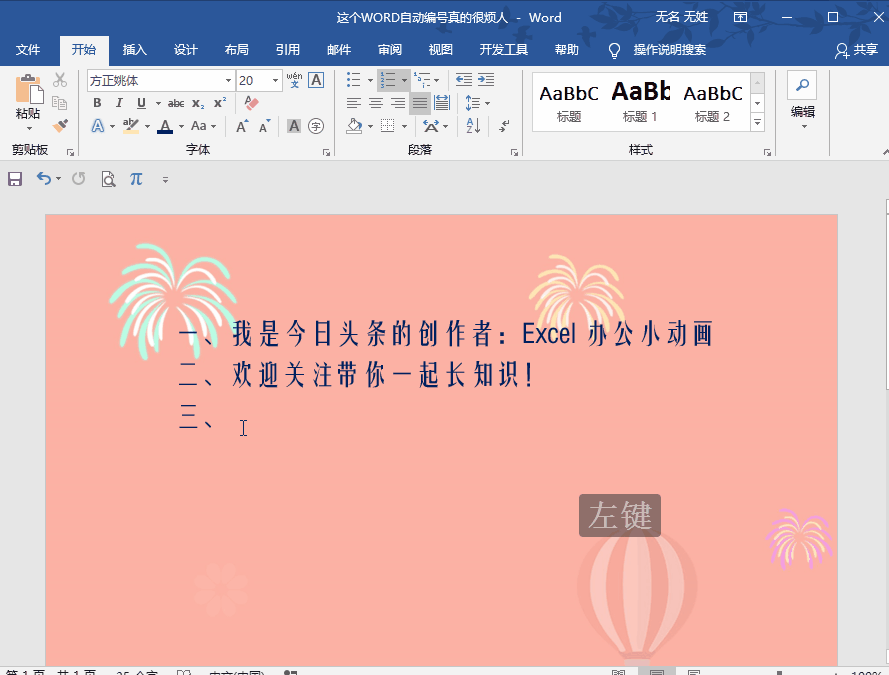Click the font size input box

(x=254, y=80)
